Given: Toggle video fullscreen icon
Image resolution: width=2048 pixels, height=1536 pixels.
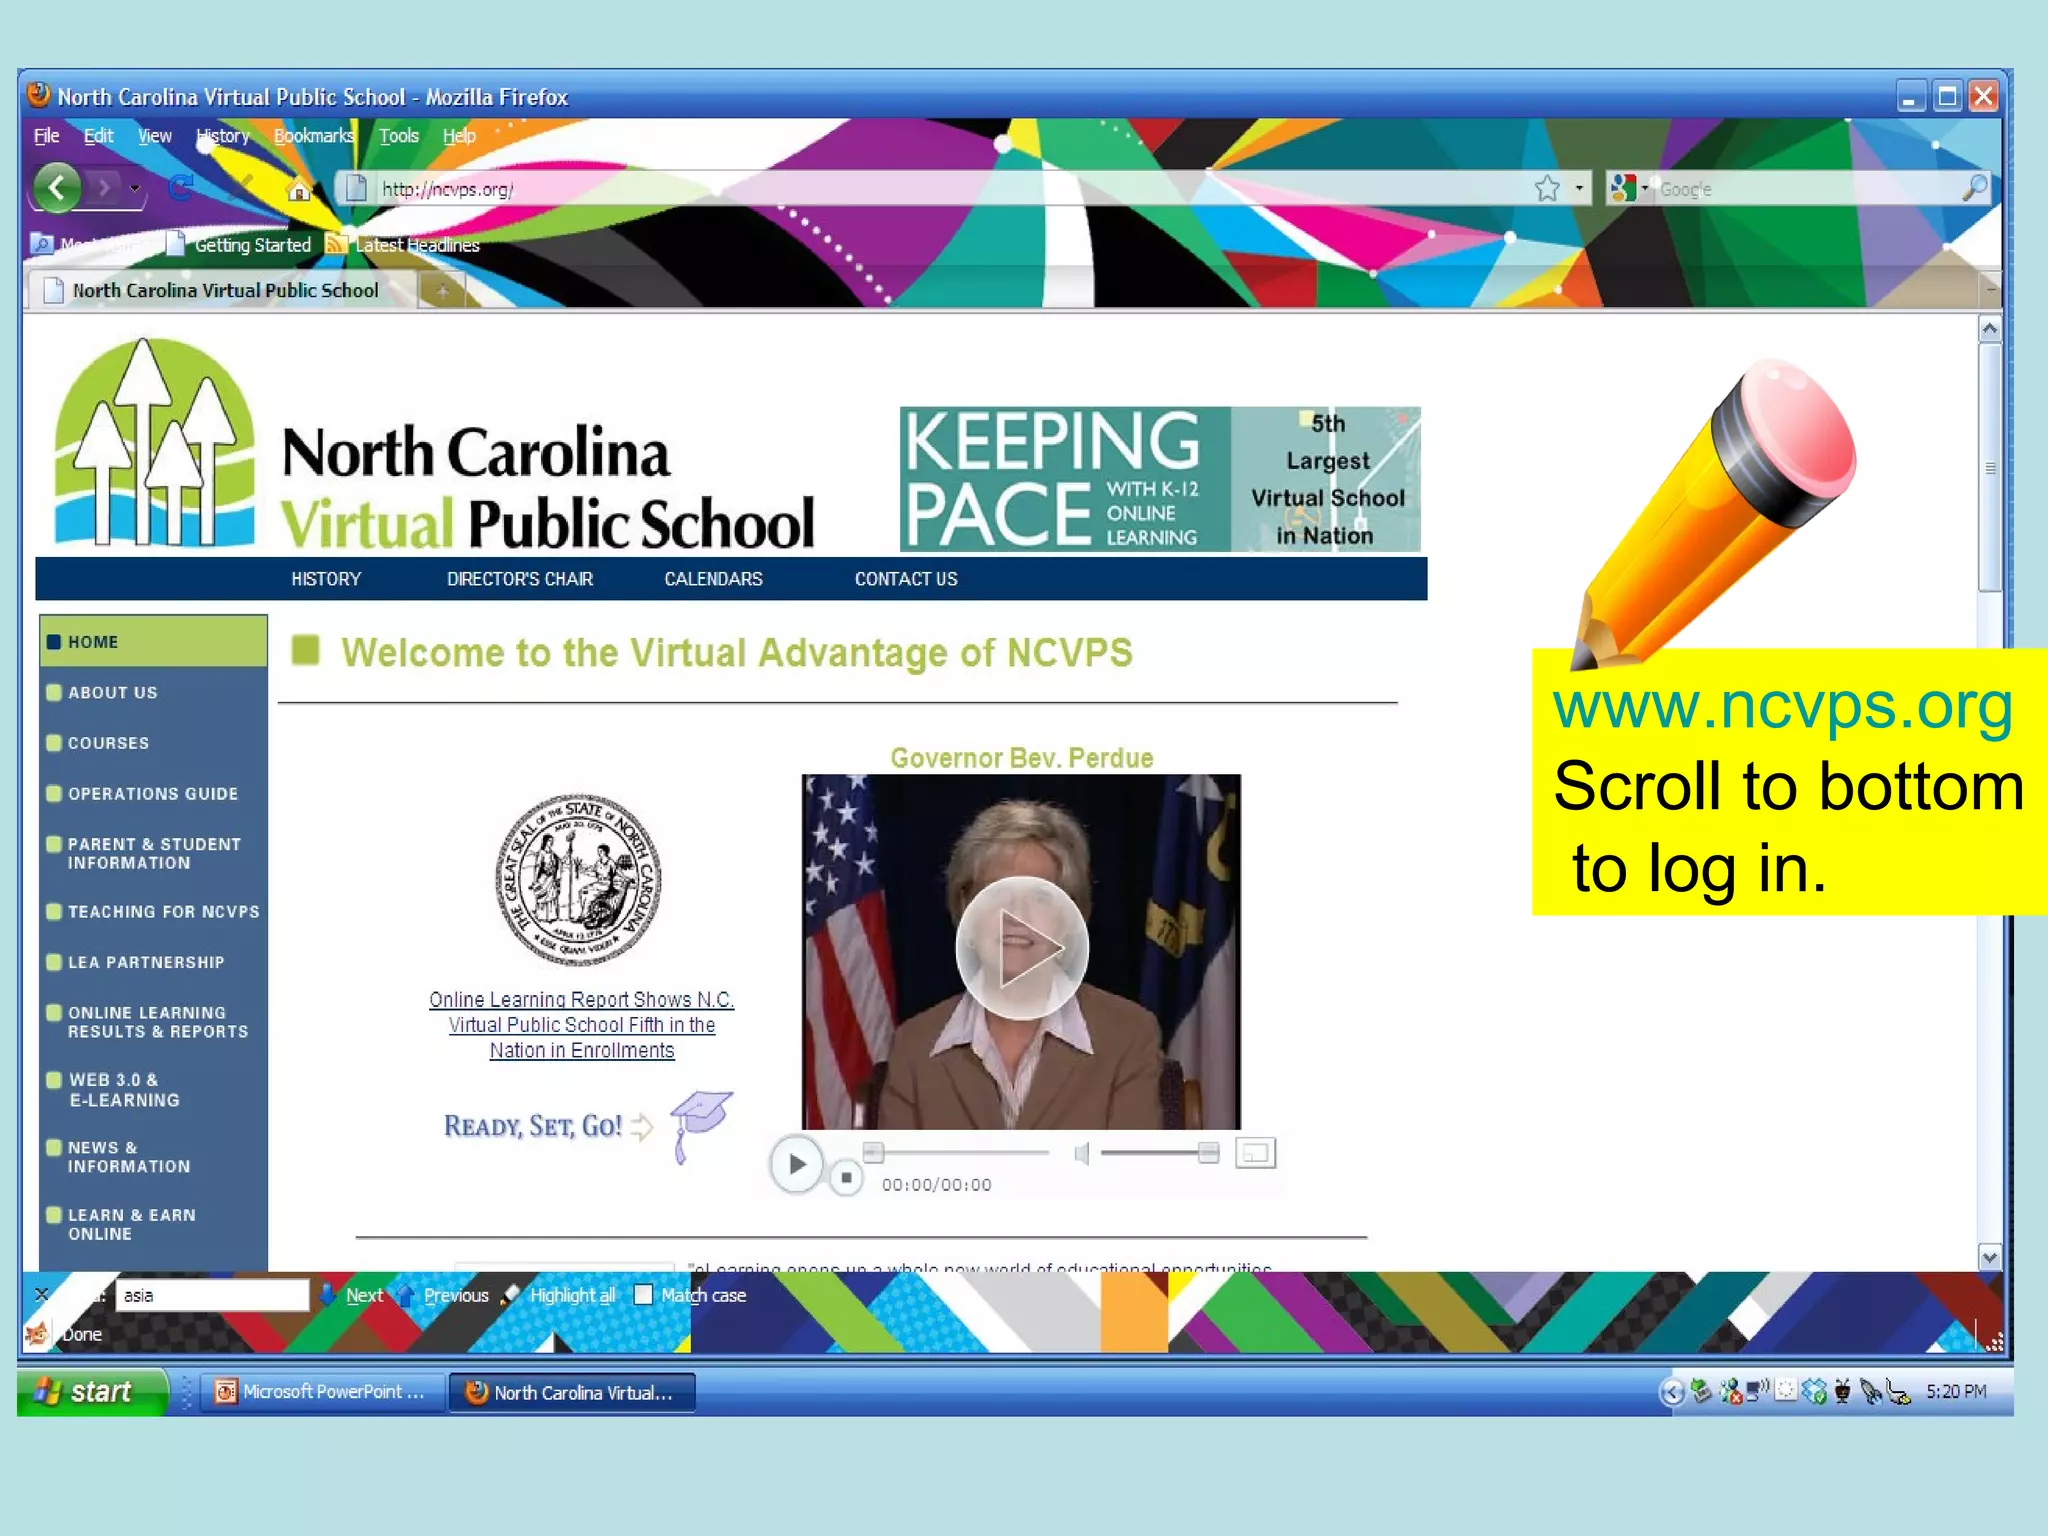Looking at the screenshot, I should (x=1255, y=1153).
